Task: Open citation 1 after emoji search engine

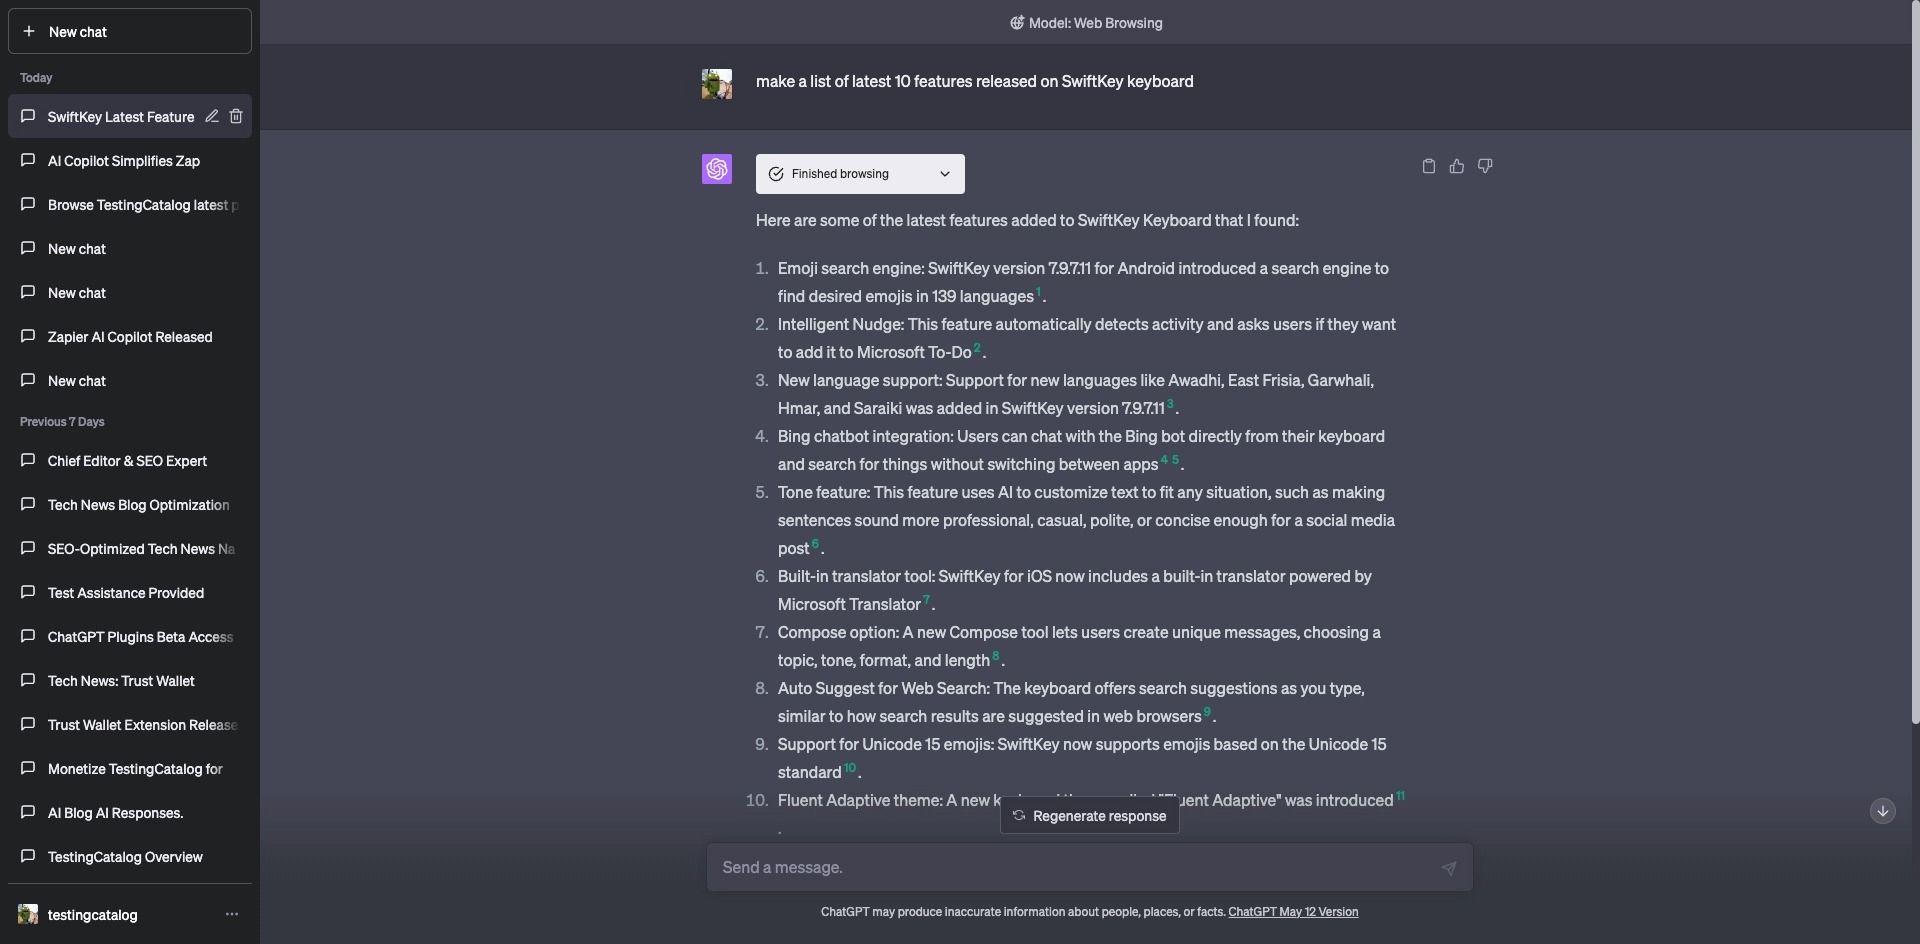Action: coord(1038,292)
